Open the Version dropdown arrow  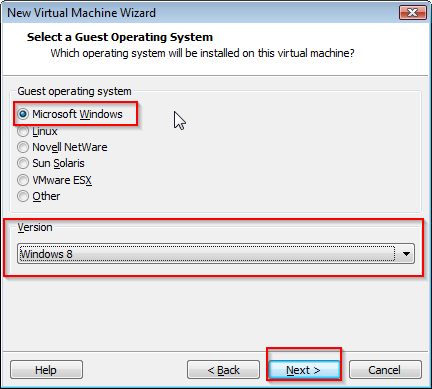[406, 254]
